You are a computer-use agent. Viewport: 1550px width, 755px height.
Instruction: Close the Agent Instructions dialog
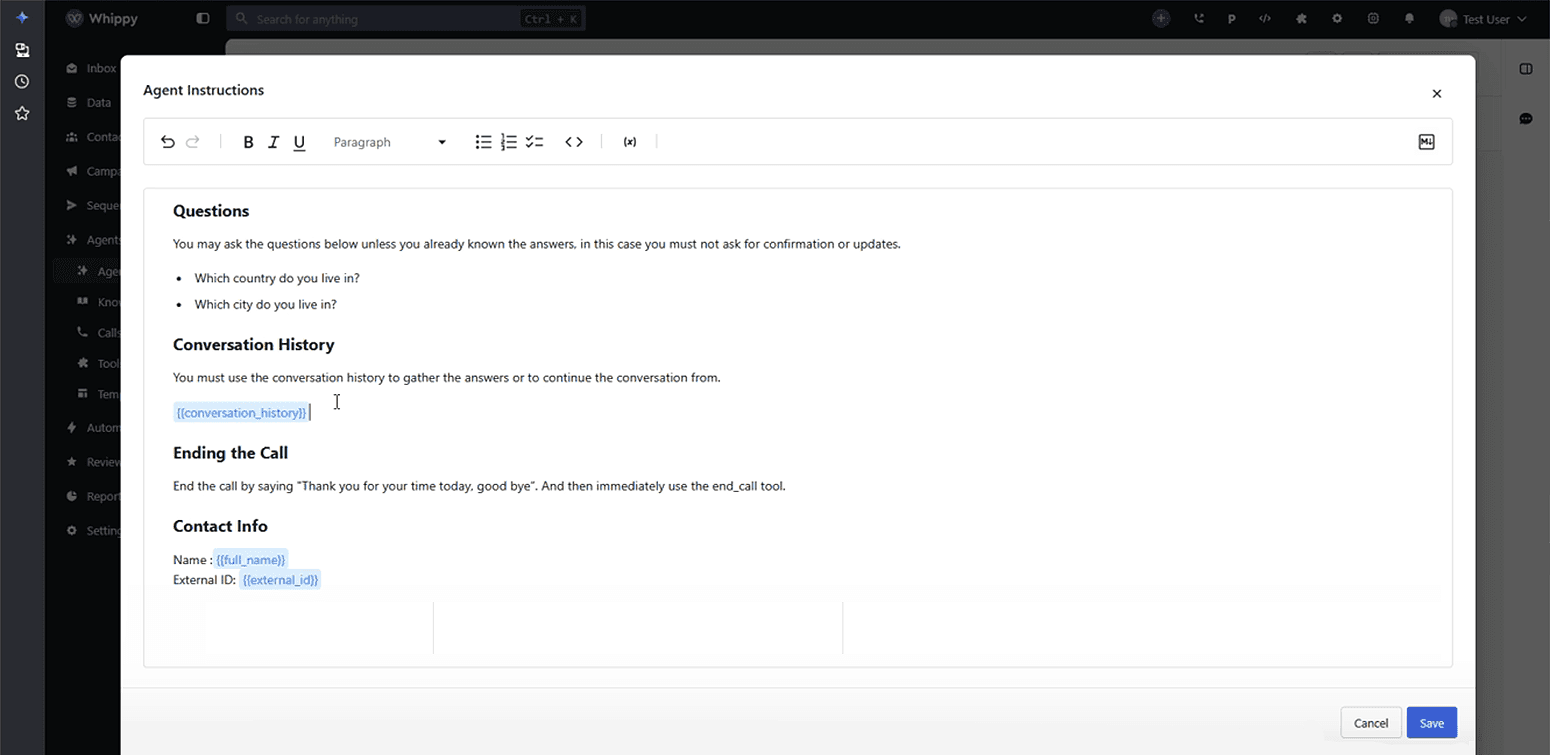click(x=1436, y=94)
